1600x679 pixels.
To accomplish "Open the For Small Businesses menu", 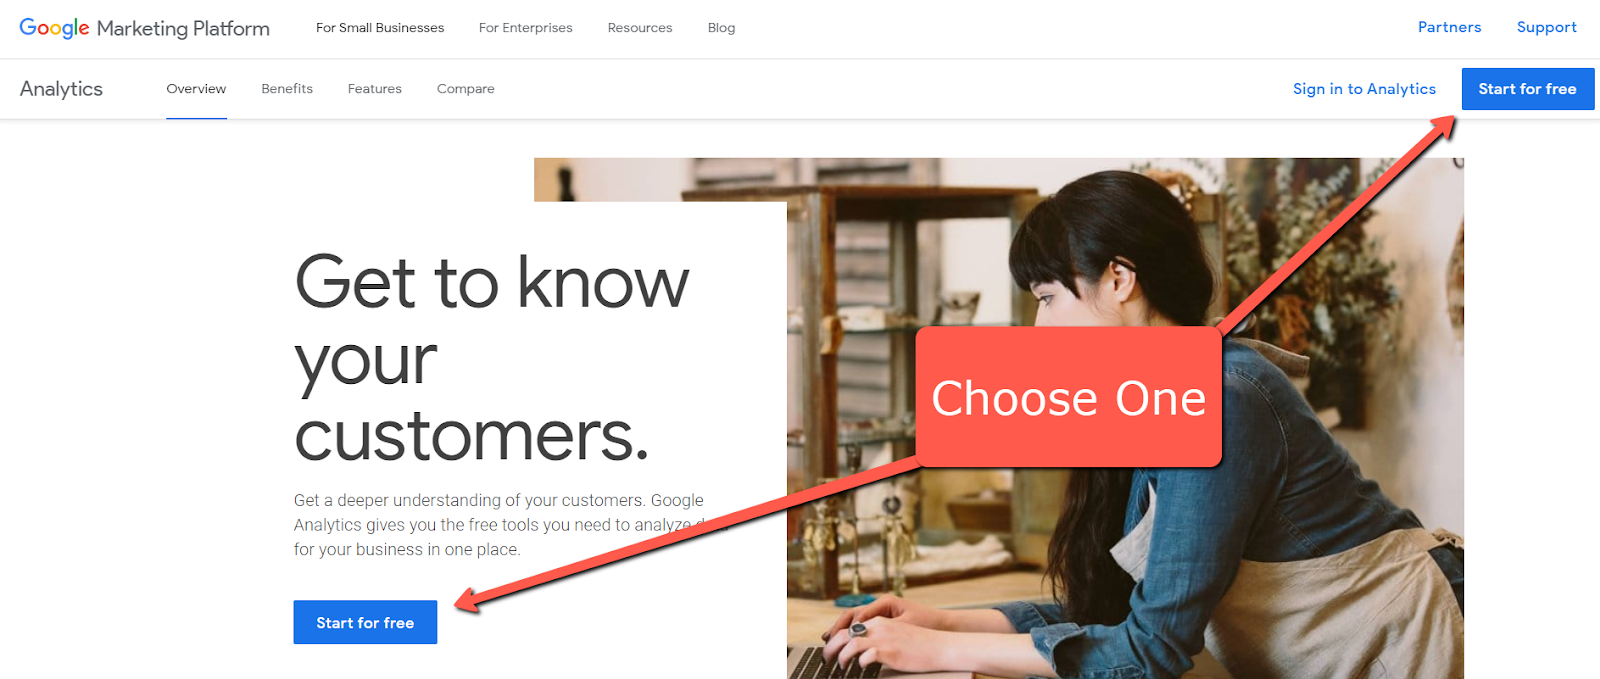I will pos(380,28).
